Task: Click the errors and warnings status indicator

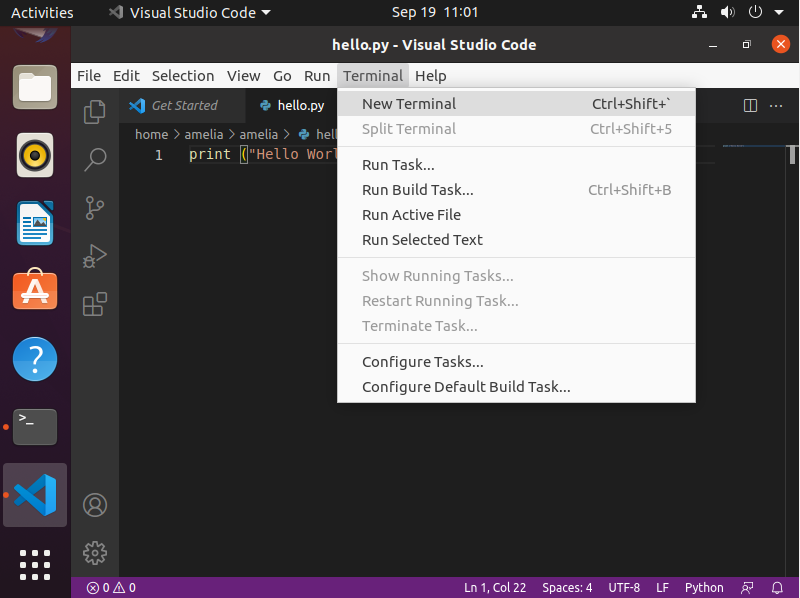Action: (x=111, y=588)
